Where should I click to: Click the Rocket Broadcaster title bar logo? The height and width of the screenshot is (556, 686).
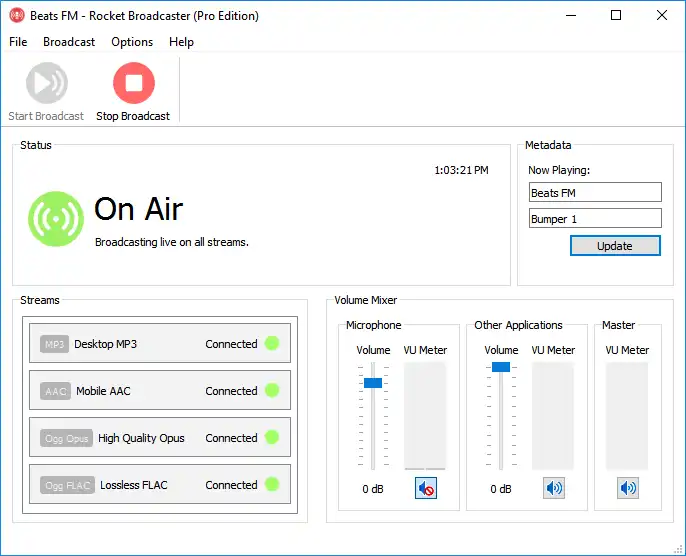click(17, 15)
